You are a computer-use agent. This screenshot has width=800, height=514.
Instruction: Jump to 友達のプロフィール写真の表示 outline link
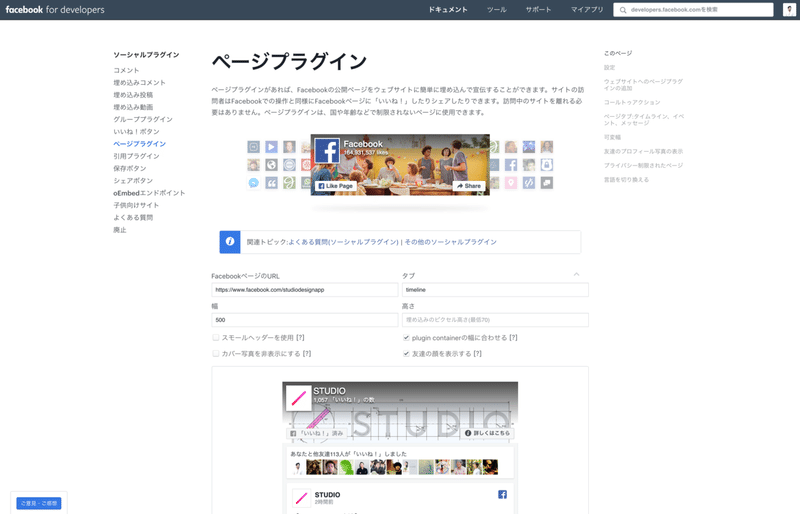pyautogui.click(x=643, y=151)
